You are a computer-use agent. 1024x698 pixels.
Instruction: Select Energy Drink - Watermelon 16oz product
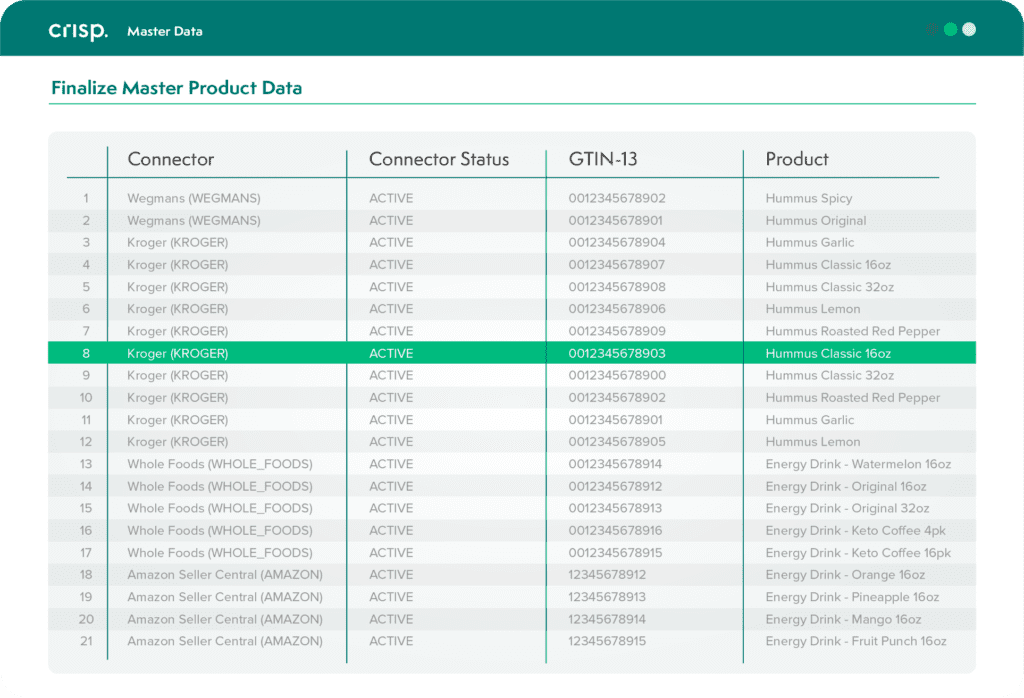pyautogui.click(x=858, y=464)
